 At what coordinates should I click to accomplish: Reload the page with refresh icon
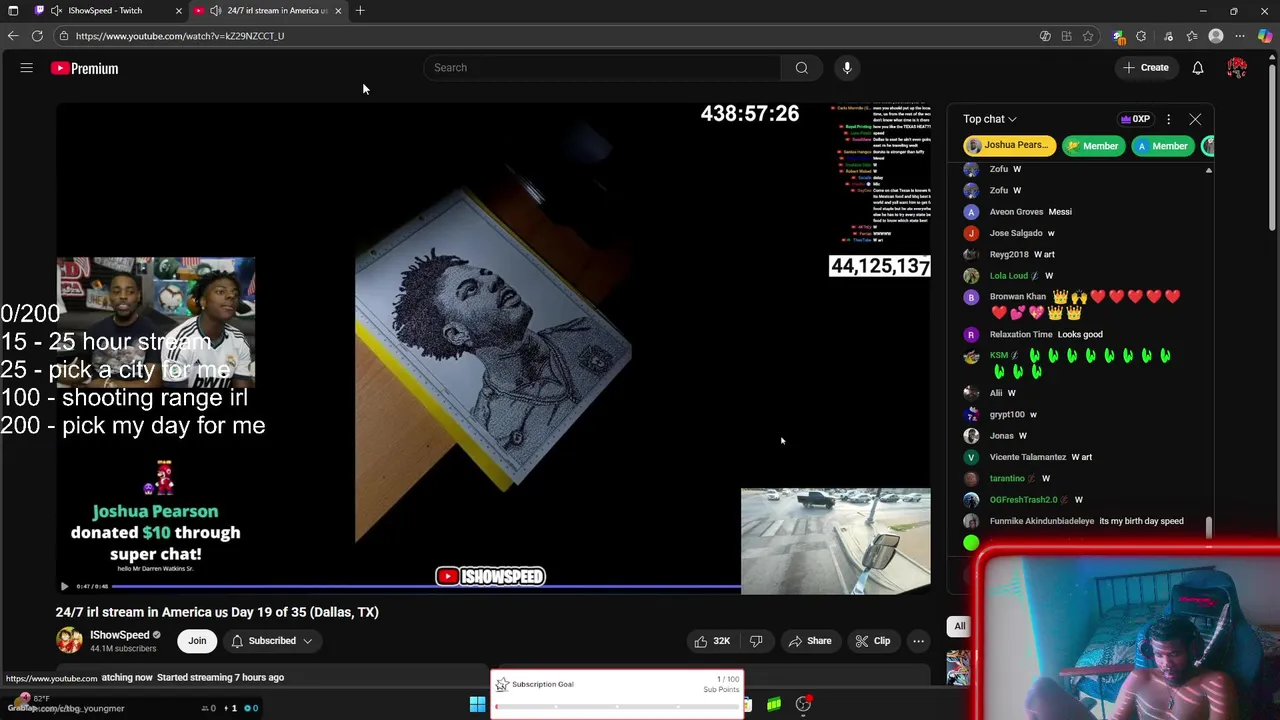point(37,36)
